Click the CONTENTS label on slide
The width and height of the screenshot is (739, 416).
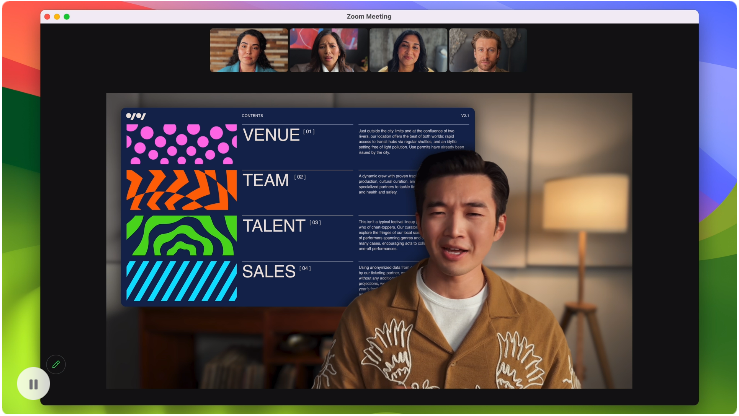[x=253, y=115]
